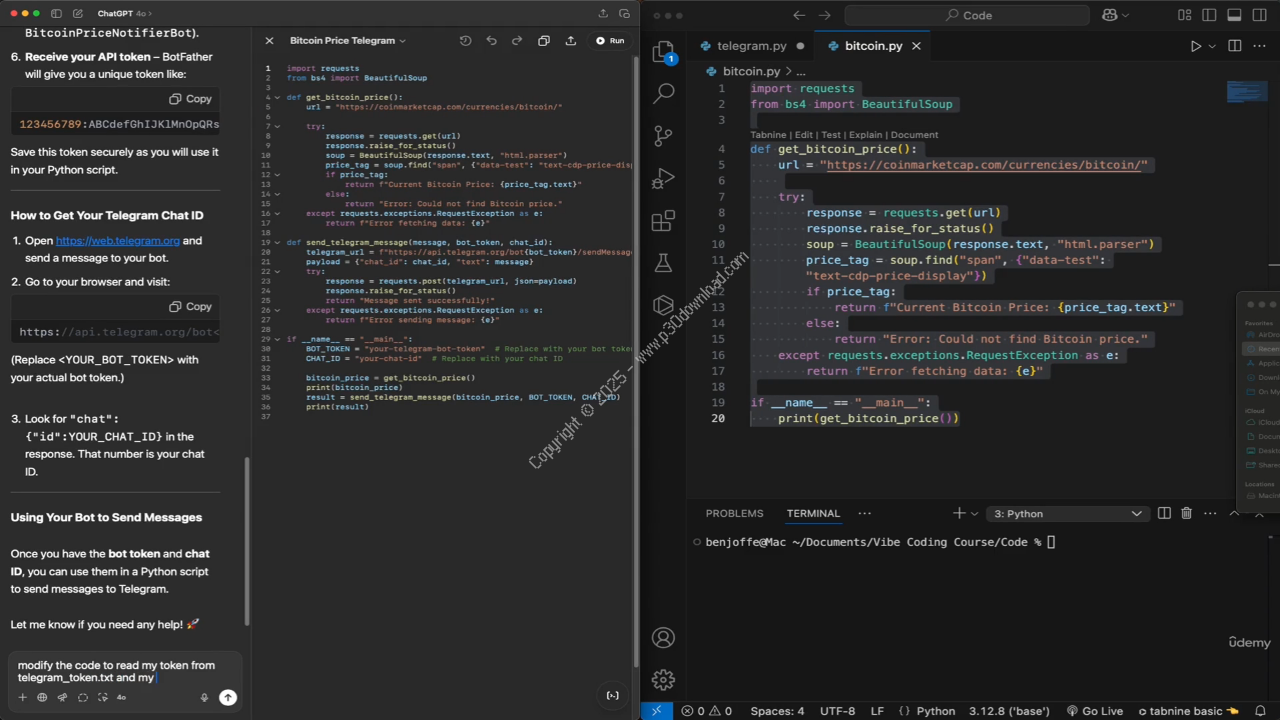This screenshot has width=1280, height=720.
Task: Toggle the bottom panel visibility
Action: pyautogui.click(x=1235, y=15)
